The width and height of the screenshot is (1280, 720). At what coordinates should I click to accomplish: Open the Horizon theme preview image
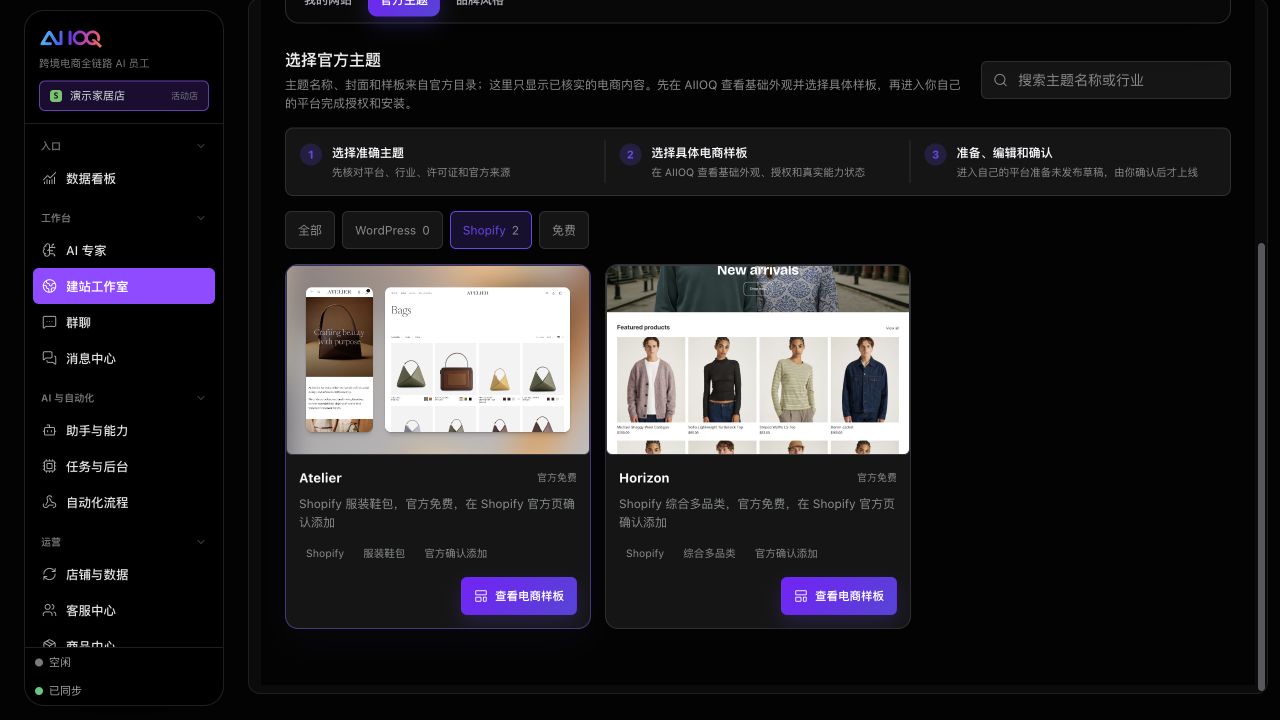pos(758,360)
